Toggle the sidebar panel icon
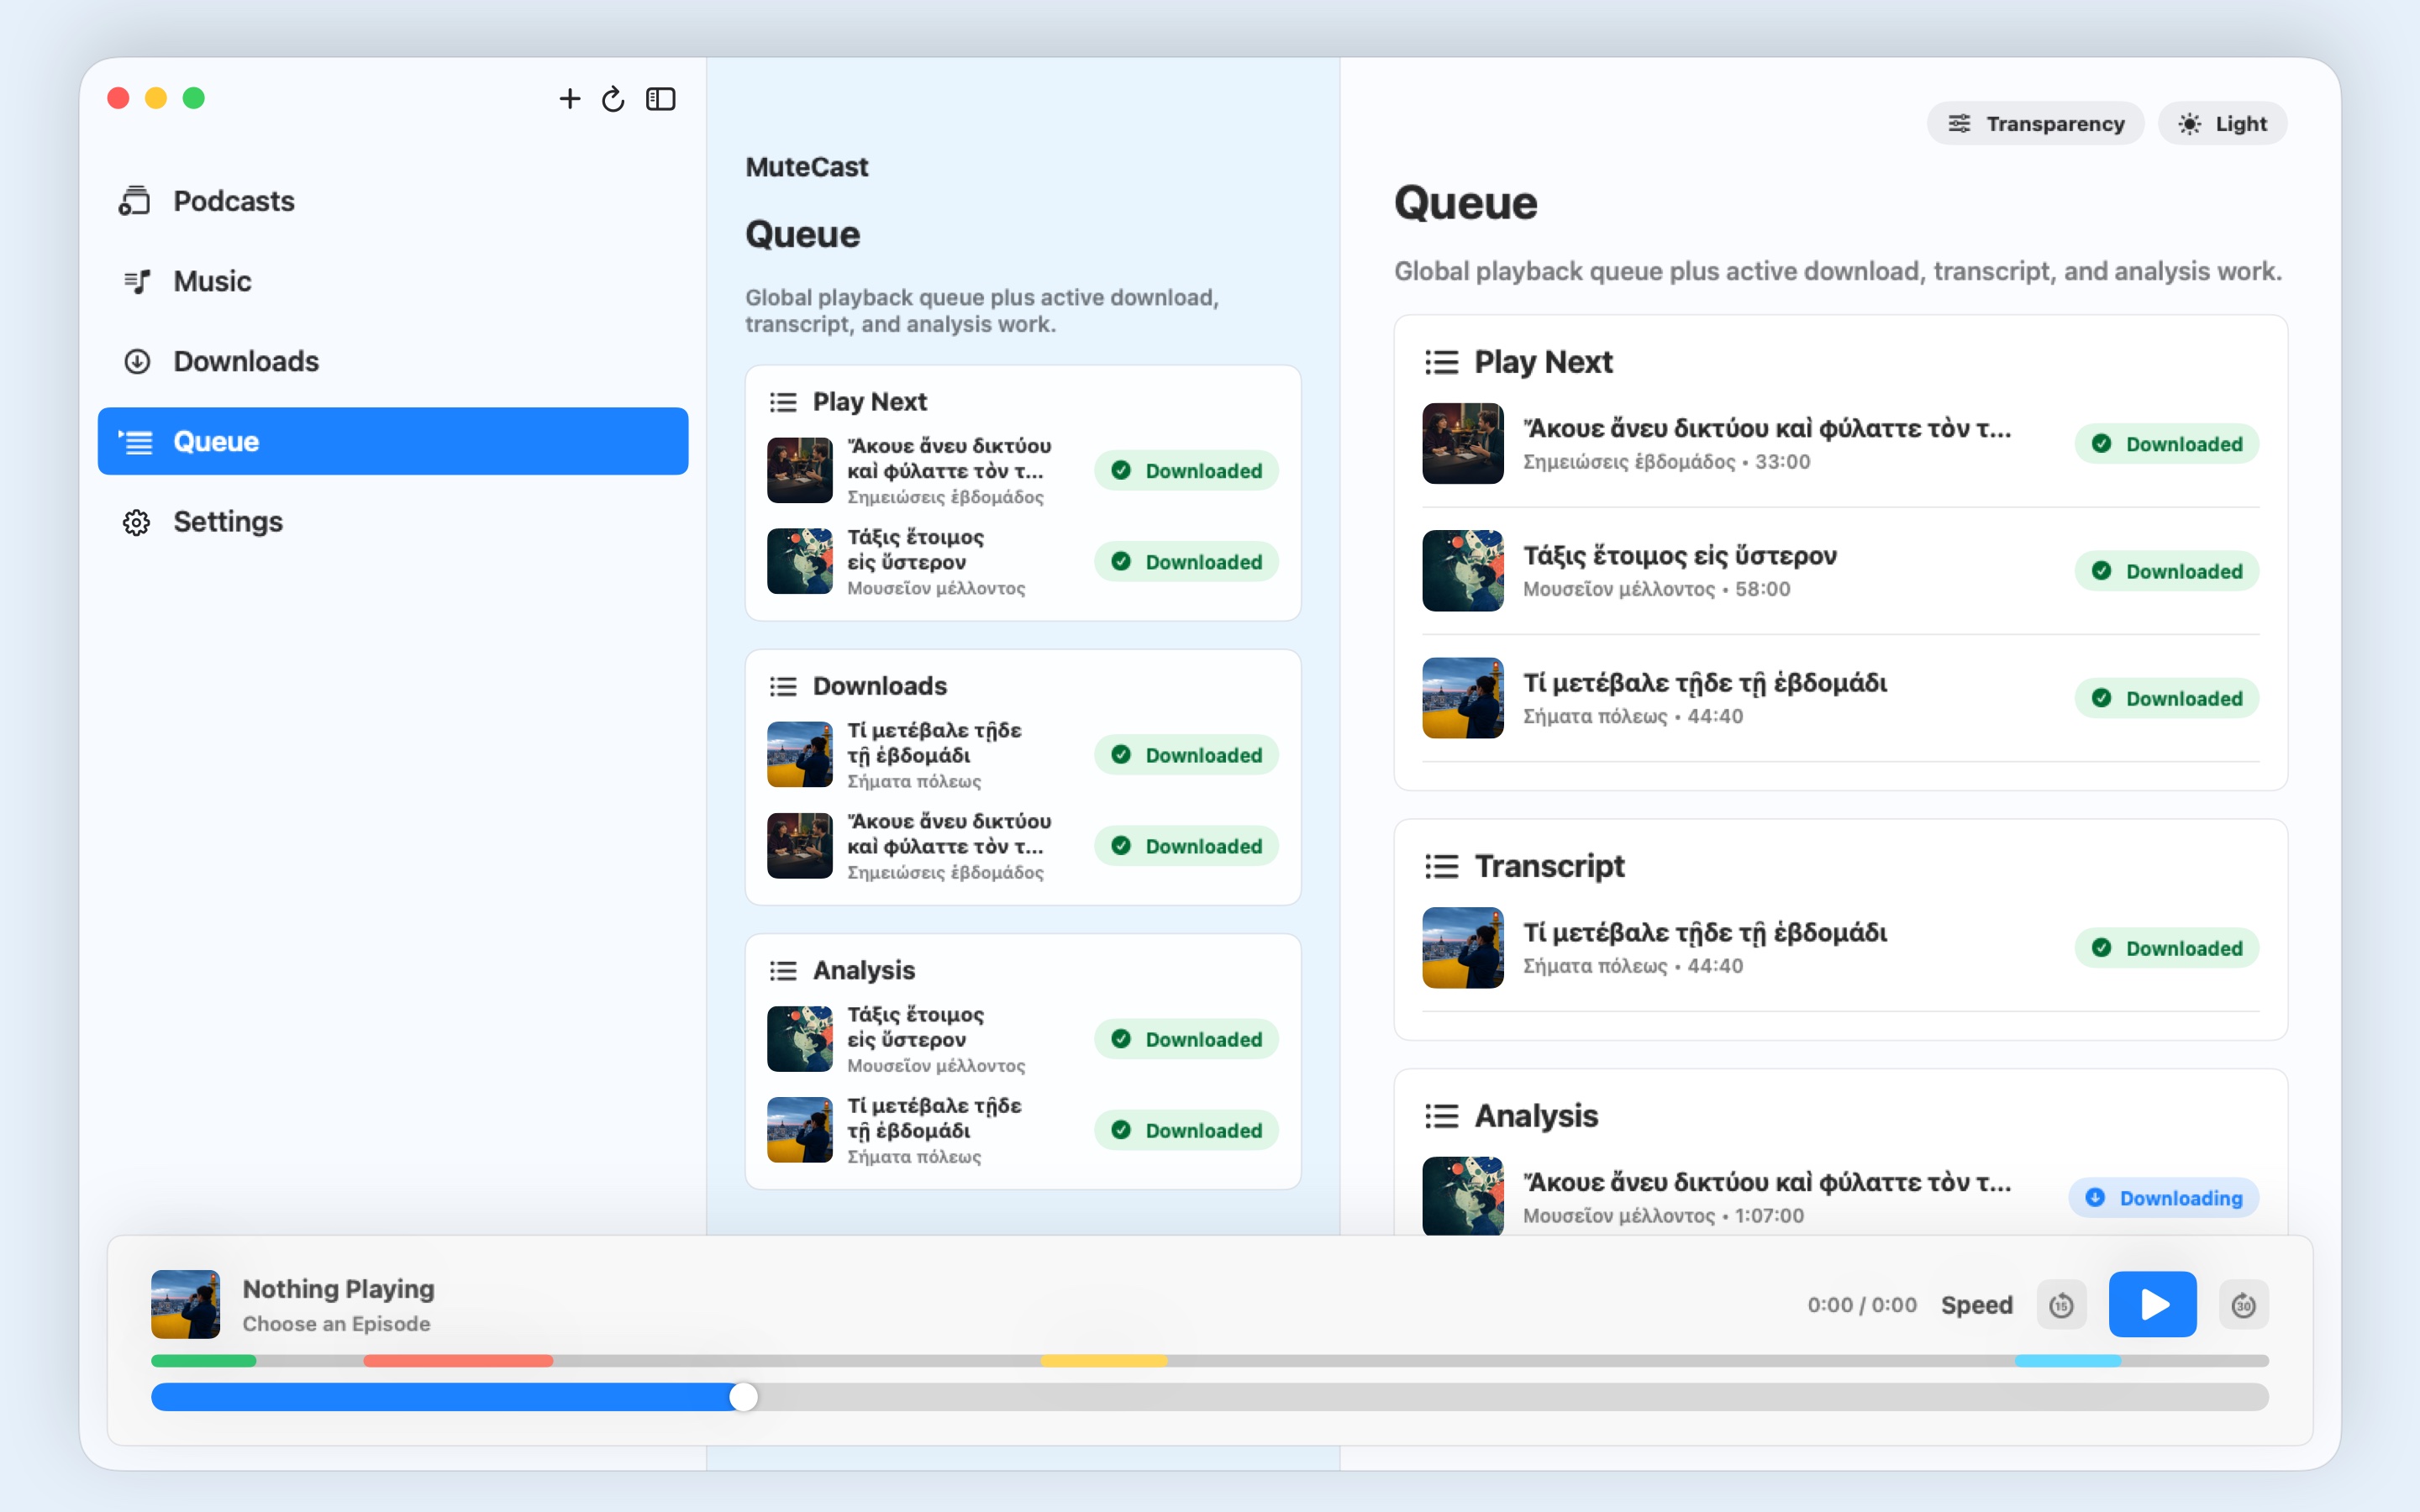The image size is (2420, 1512). click(x=660, y=98)
